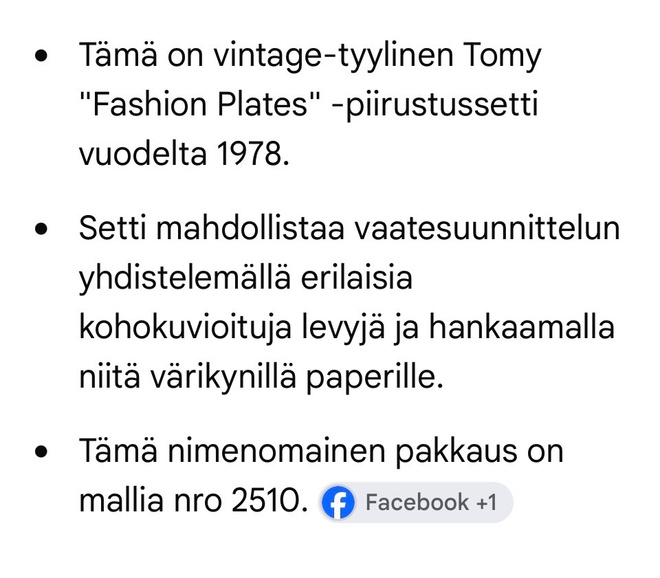Open the Facebook +1 source chip
The height and width of the screenshot is (578, 660).
tap(415, 502)
